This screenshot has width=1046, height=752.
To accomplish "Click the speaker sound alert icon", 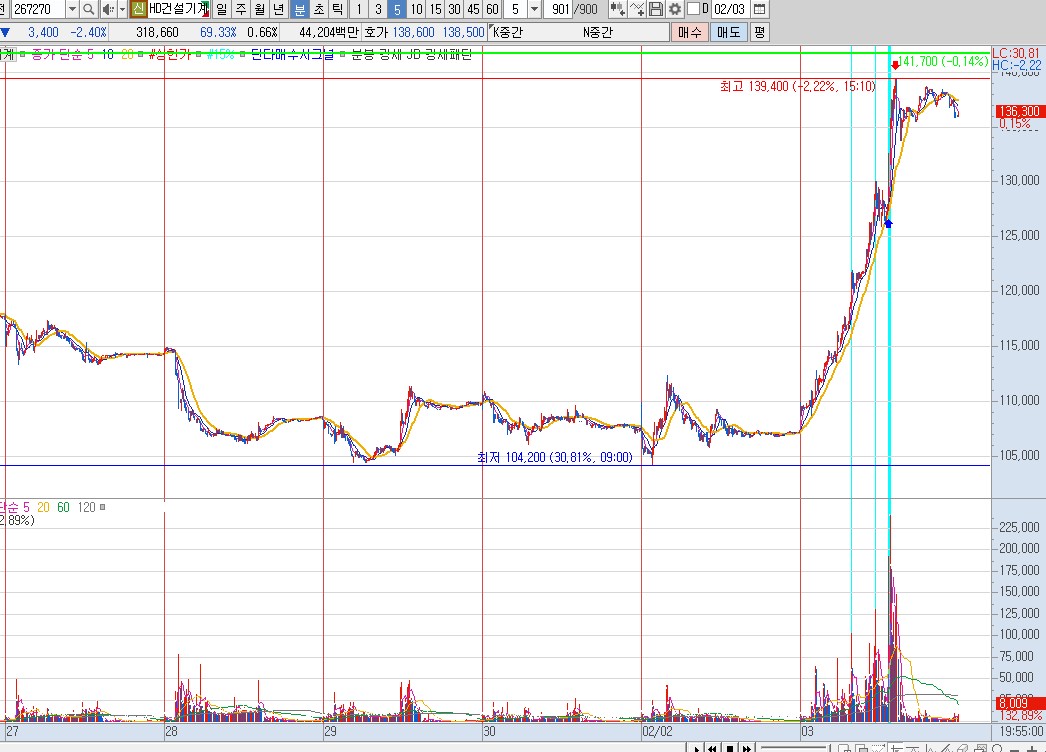I will (x=107, y=9).
